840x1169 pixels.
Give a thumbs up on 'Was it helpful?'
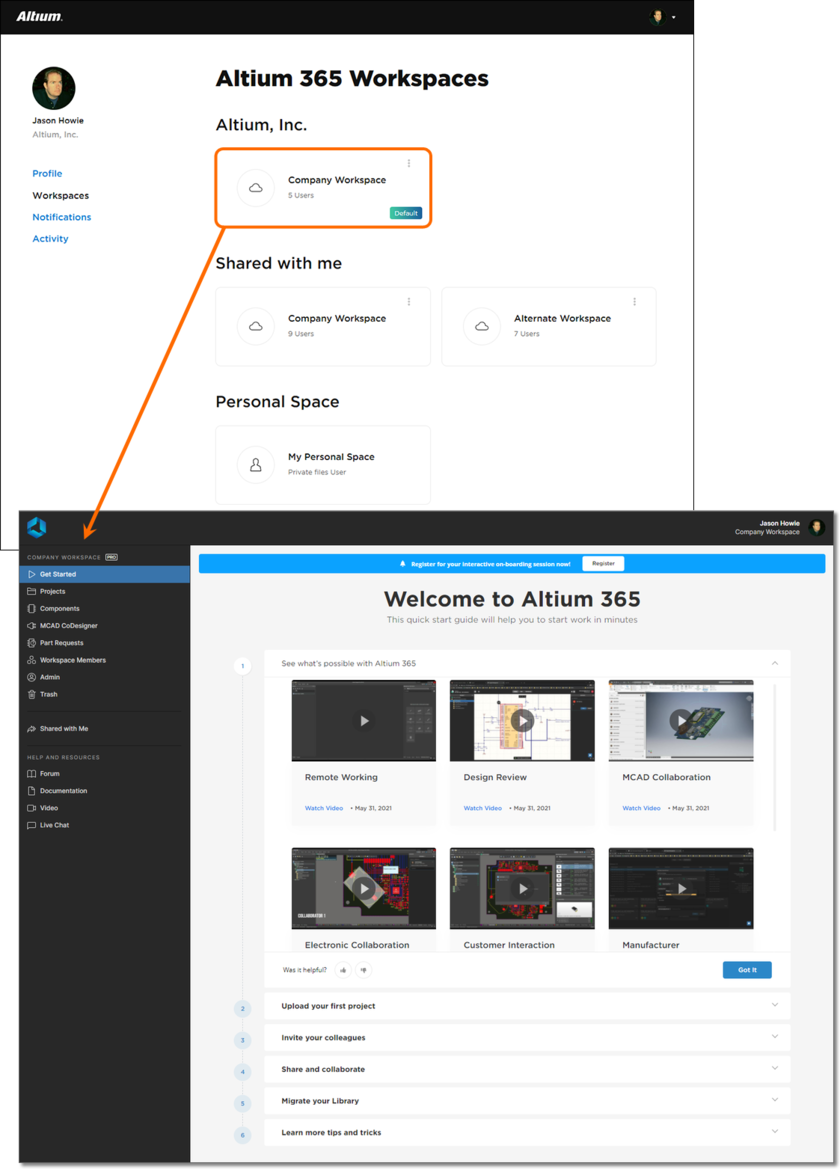[x=343, y=969]
